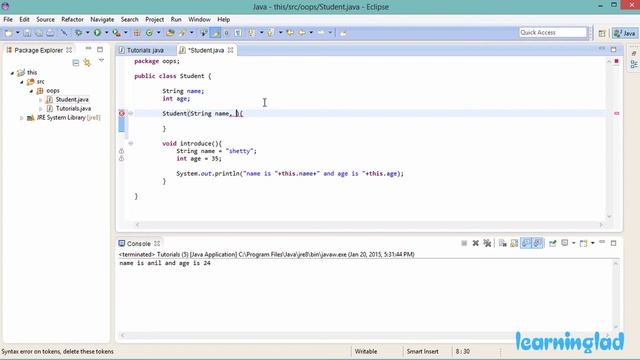This screenshot has height=360, width=640.
Task: Click the Quick Access search field
Action: [x=553, y=32]
